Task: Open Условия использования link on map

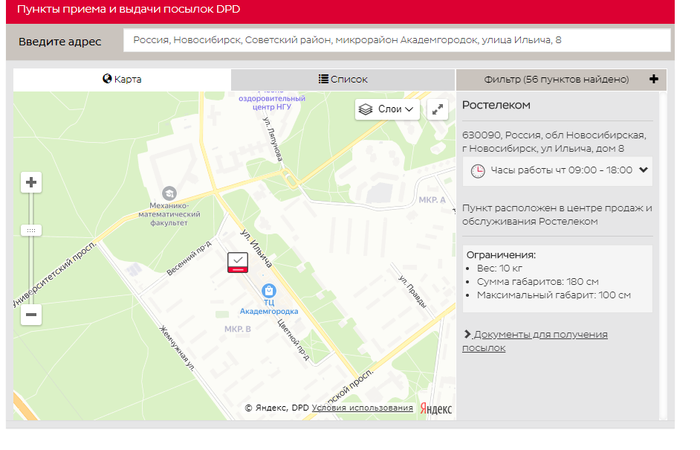Action: coord(362,408)
